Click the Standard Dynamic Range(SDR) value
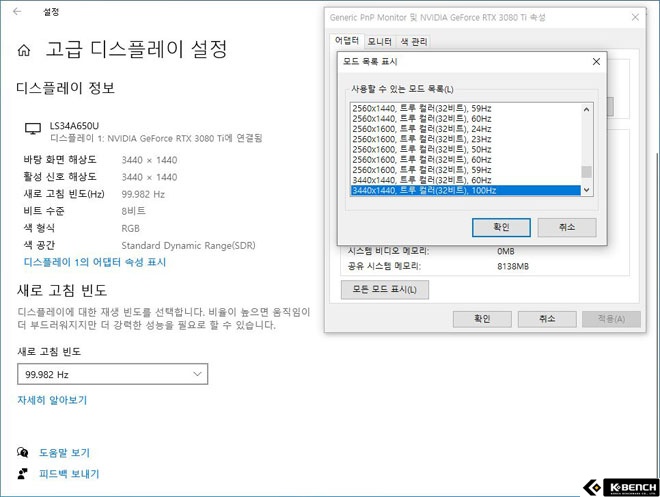 (188, 245)
